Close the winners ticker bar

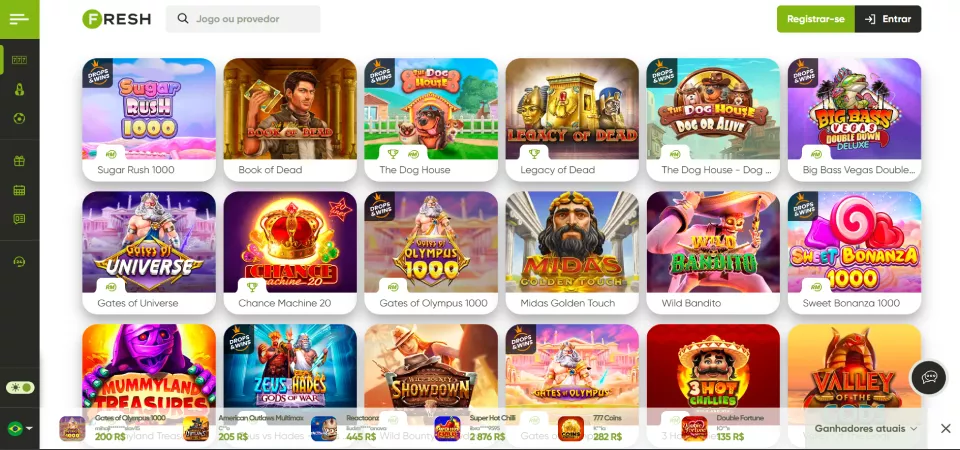(946, 429)
